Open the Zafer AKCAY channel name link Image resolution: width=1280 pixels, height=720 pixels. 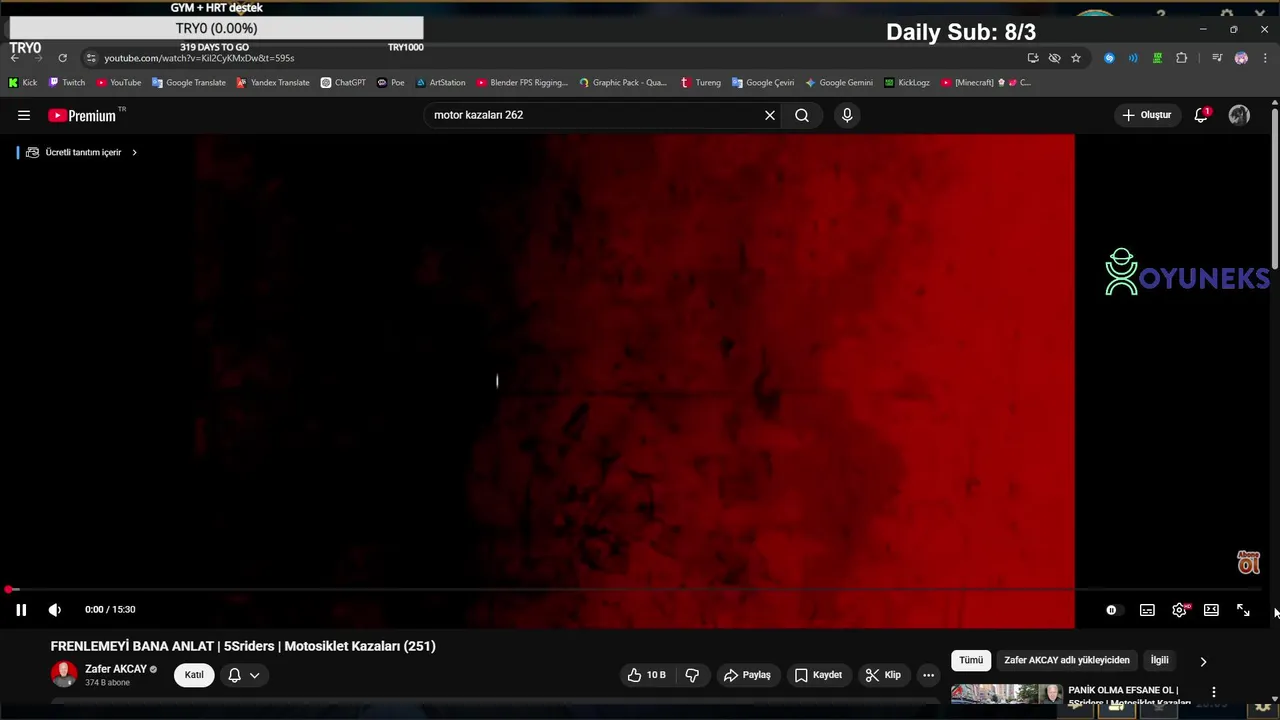click(x=116, y=669)
